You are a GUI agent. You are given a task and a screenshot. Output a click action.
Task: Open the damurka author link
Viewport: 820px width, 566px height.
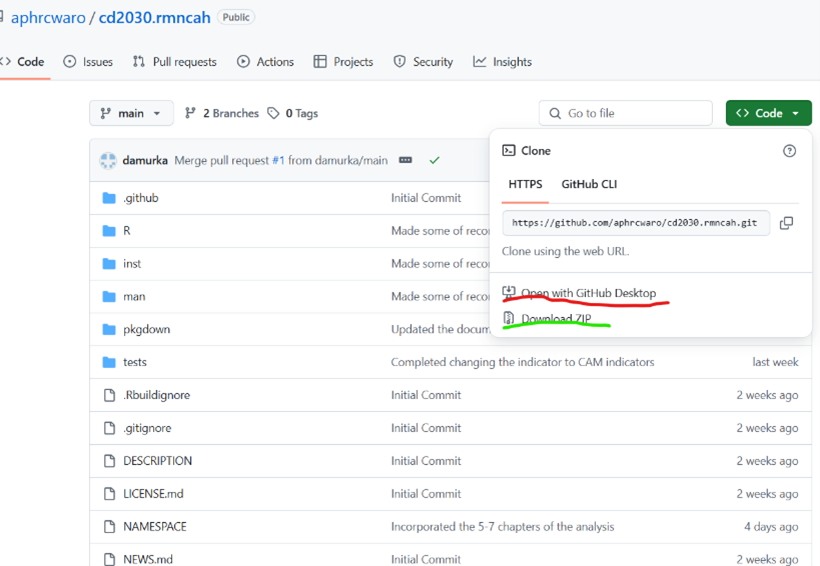tap(145, 160)
